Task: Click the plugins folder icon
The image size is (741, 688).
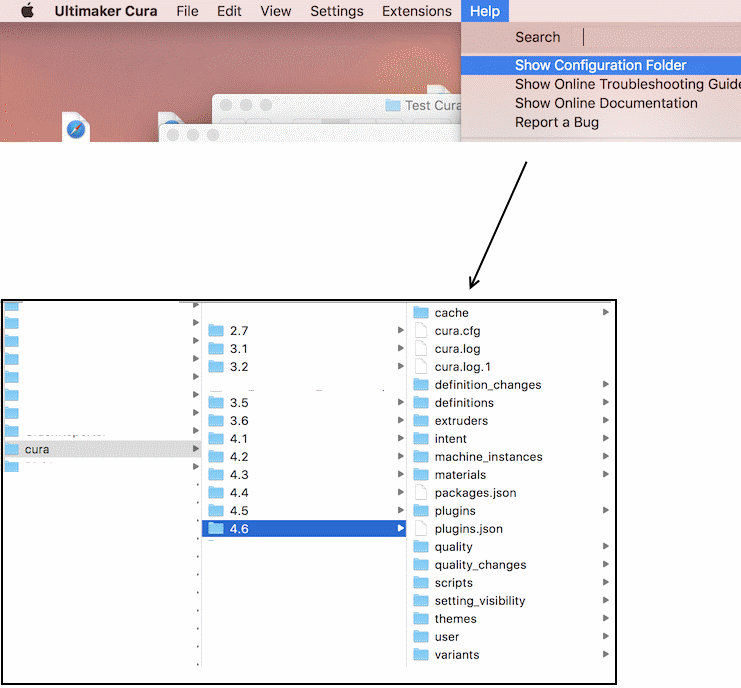Action: [421, 510]
